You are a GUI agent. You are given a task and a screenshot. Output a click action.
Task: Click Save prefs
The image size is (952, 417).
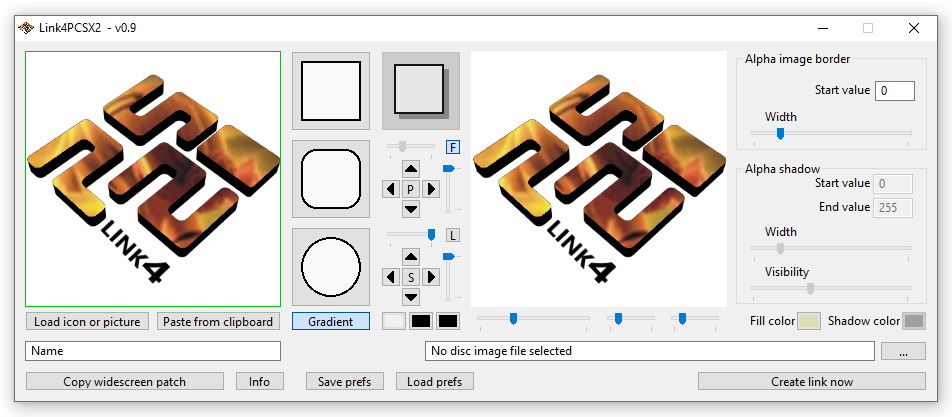click(x=345, y=382)
